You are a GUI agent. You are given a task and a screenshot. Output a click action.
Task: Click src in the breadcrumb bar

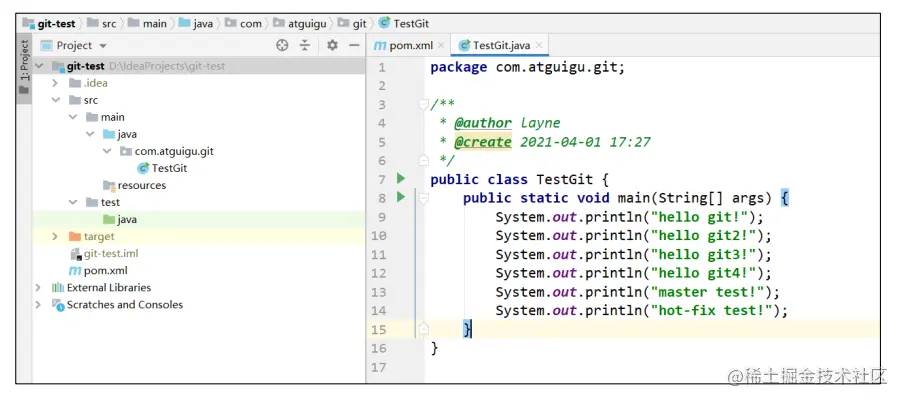(109, 24)
